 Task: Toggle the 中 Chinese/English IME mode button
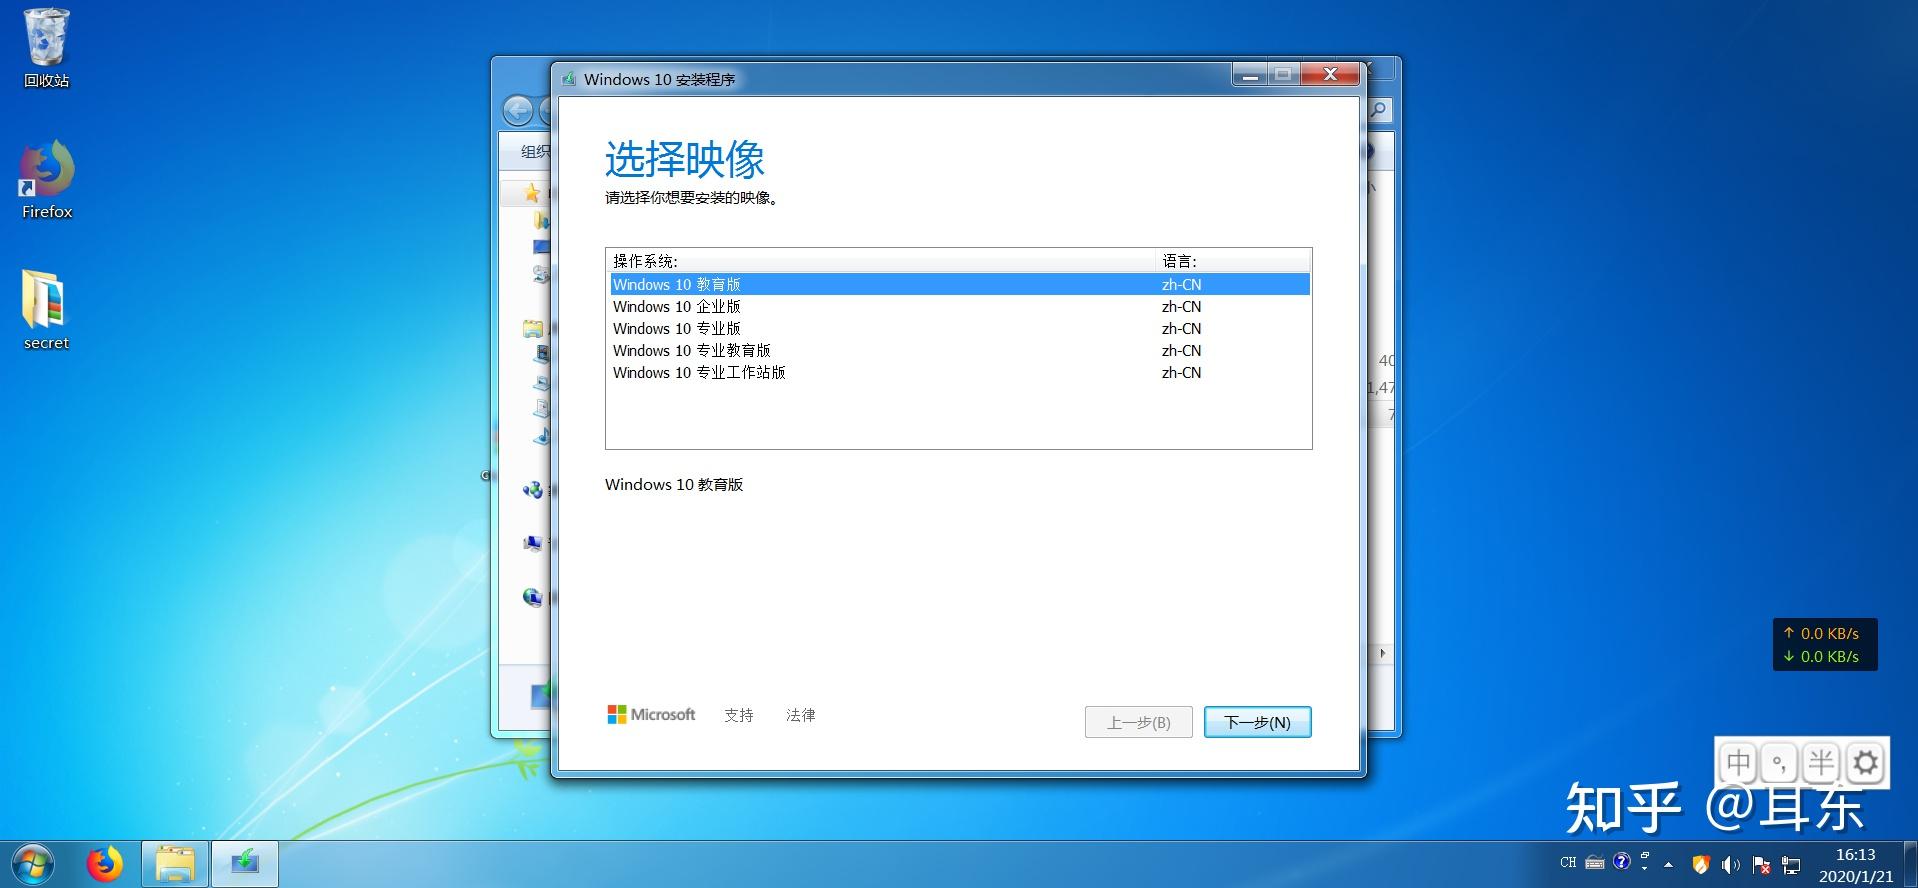(x=1739, y=763)
